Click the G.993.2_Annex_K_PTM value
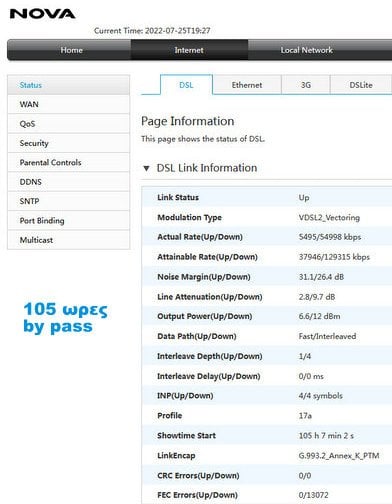392x504 pixels. (339, 455)
